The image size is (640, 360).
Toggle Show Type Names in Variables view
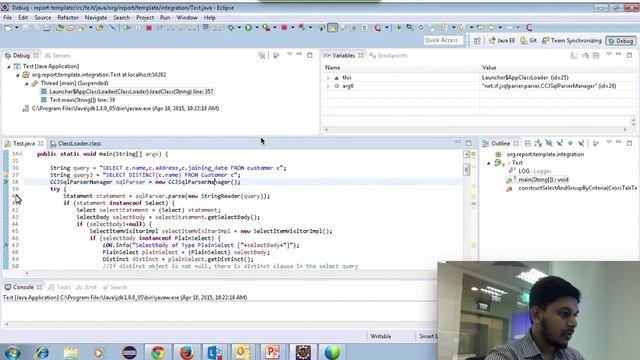click(574, 55)
